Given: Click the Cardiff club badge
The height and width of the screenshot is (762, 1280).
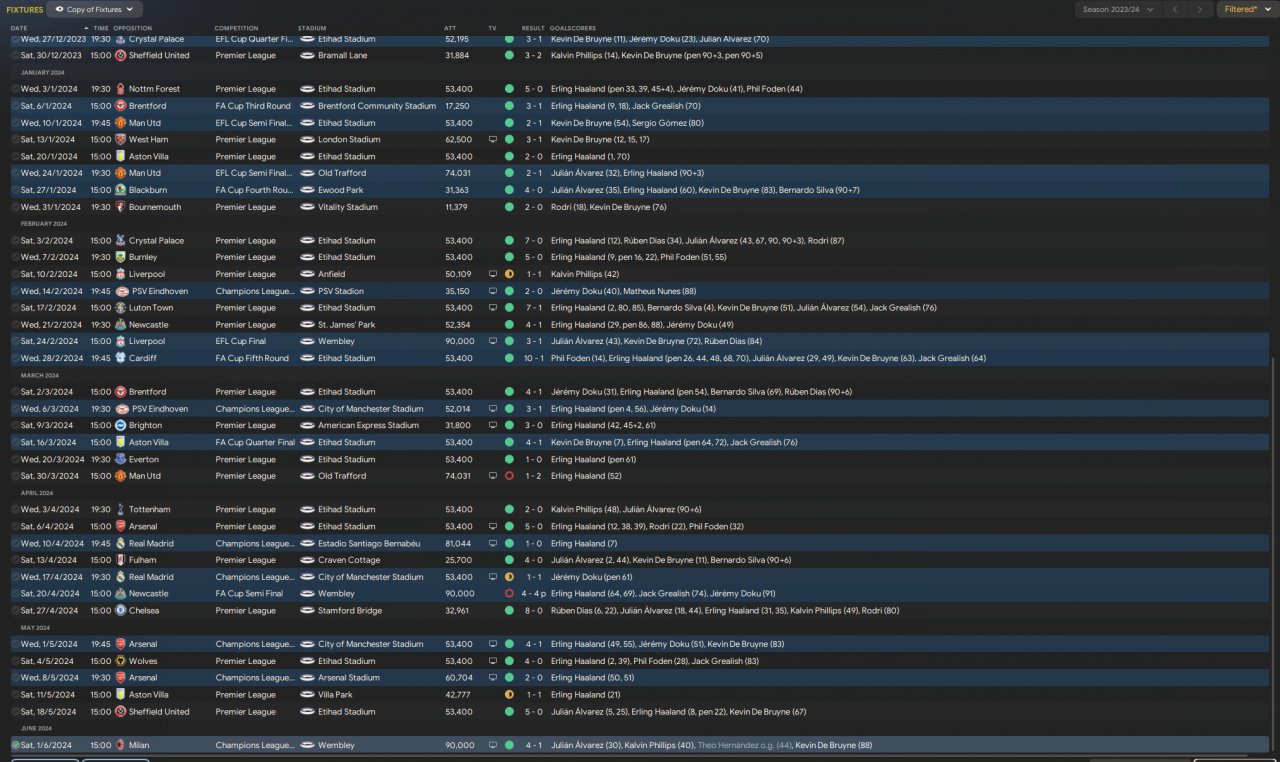Looking at the screenshot, I should tap(120, 358).
